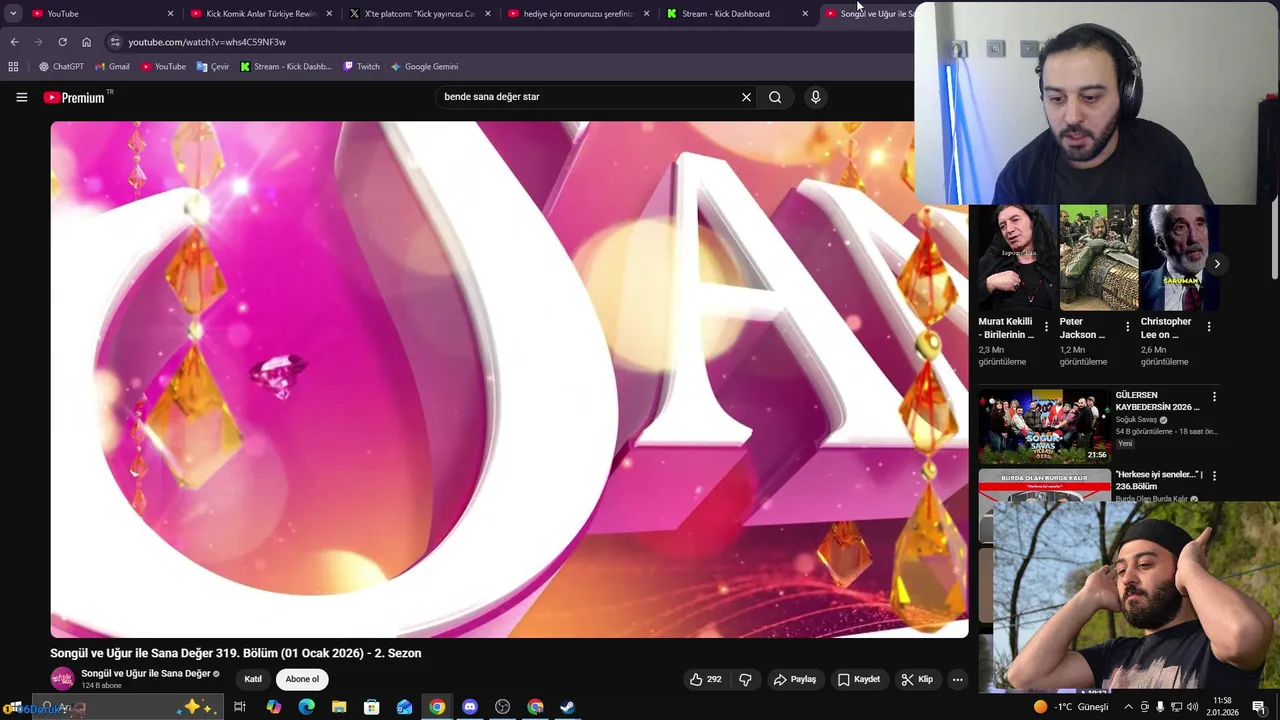Share the video with Paylaş
The image size is (1280, 720).
pos(794,679)
